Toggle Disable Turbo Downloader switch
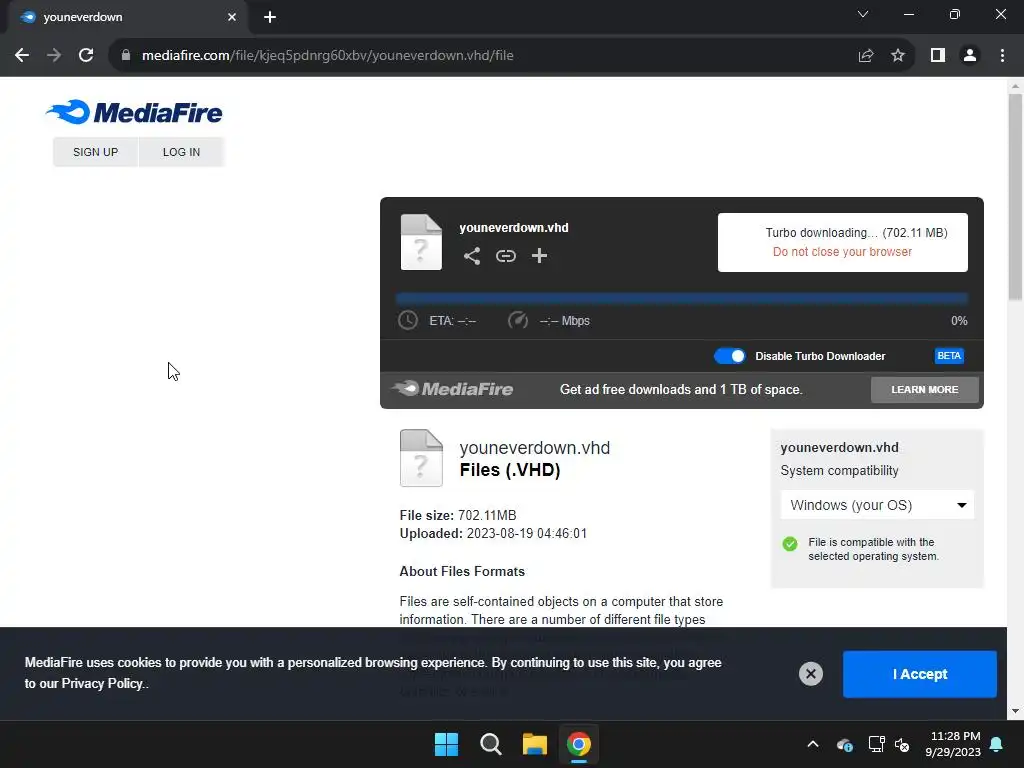Image resolution: width=1024 pixels, height=768 pixels. click(729, 356)
